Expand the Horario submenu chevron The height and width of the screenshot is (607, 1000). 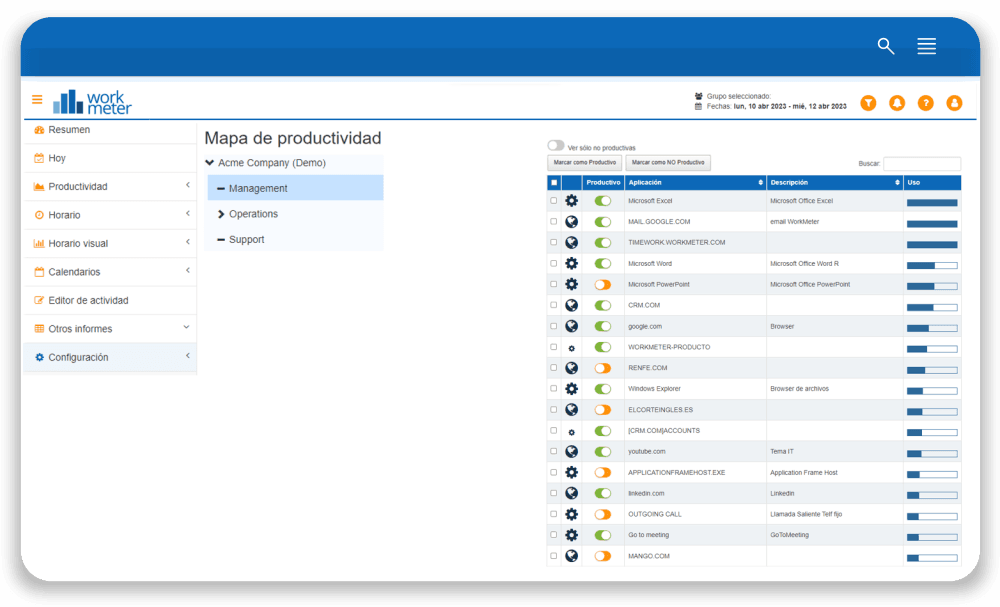(188, 214)
